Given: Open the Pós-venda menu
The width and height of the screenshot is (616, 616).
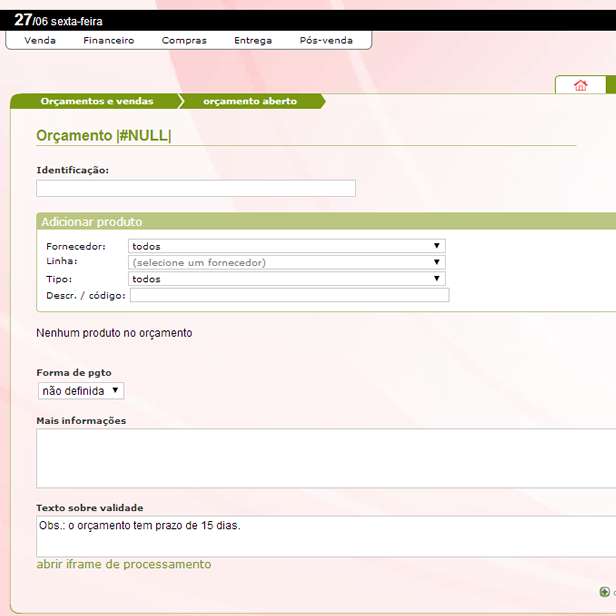Looking at the screenshot, I should point(326,41).
